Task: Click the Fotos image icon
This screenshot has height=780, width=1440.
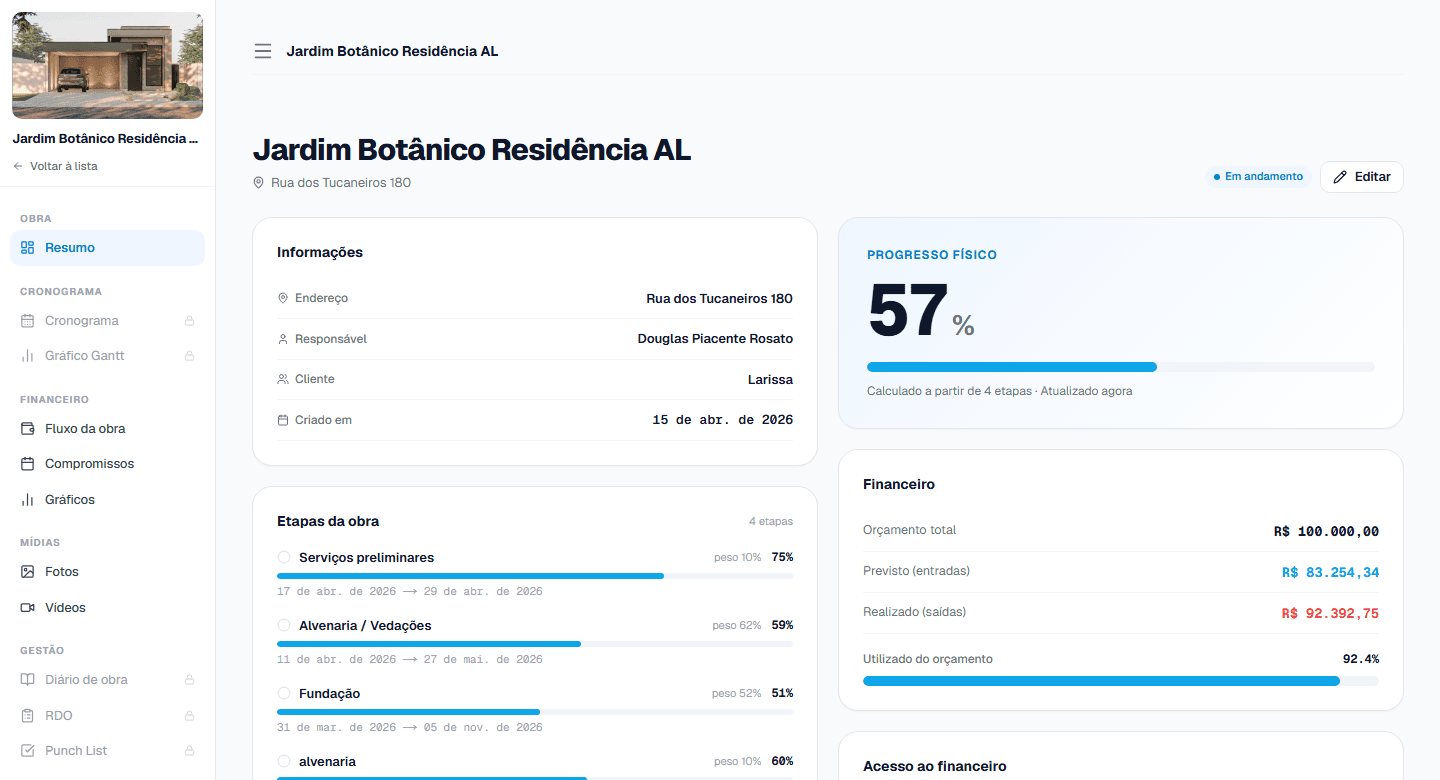Action: [28, 572]
